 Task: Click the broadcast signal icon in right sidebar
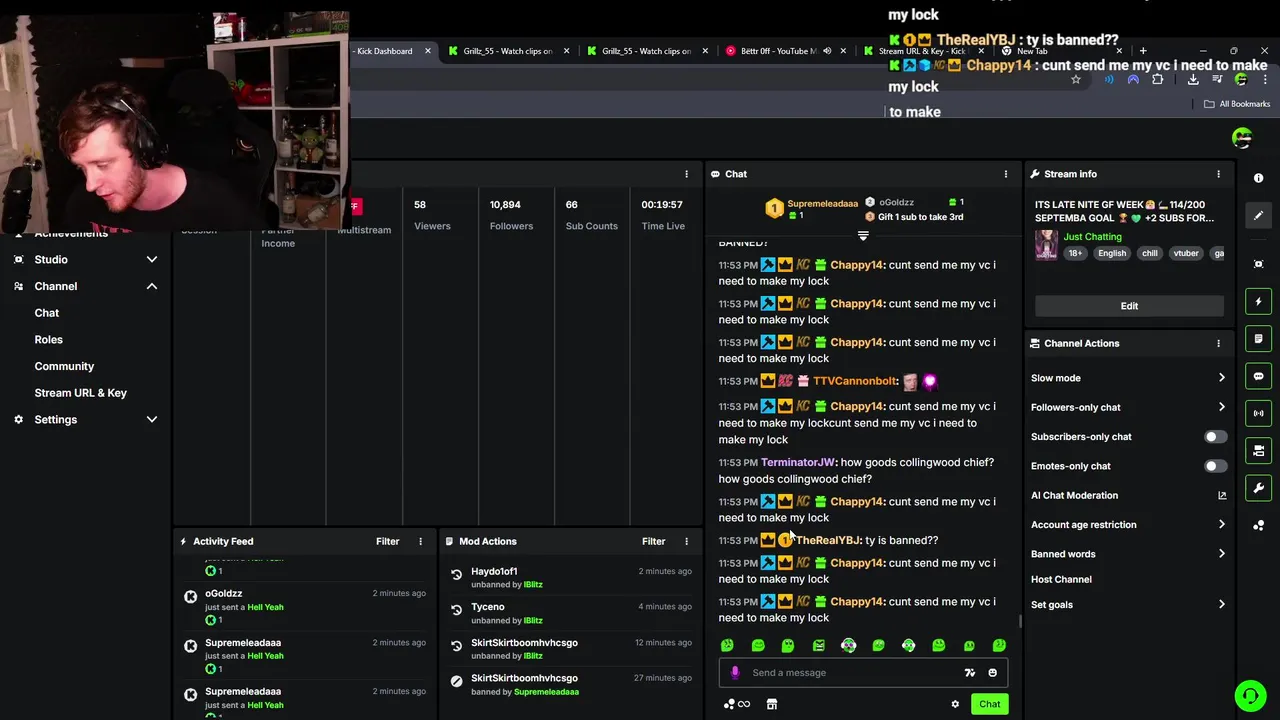tap(1258, 413)
